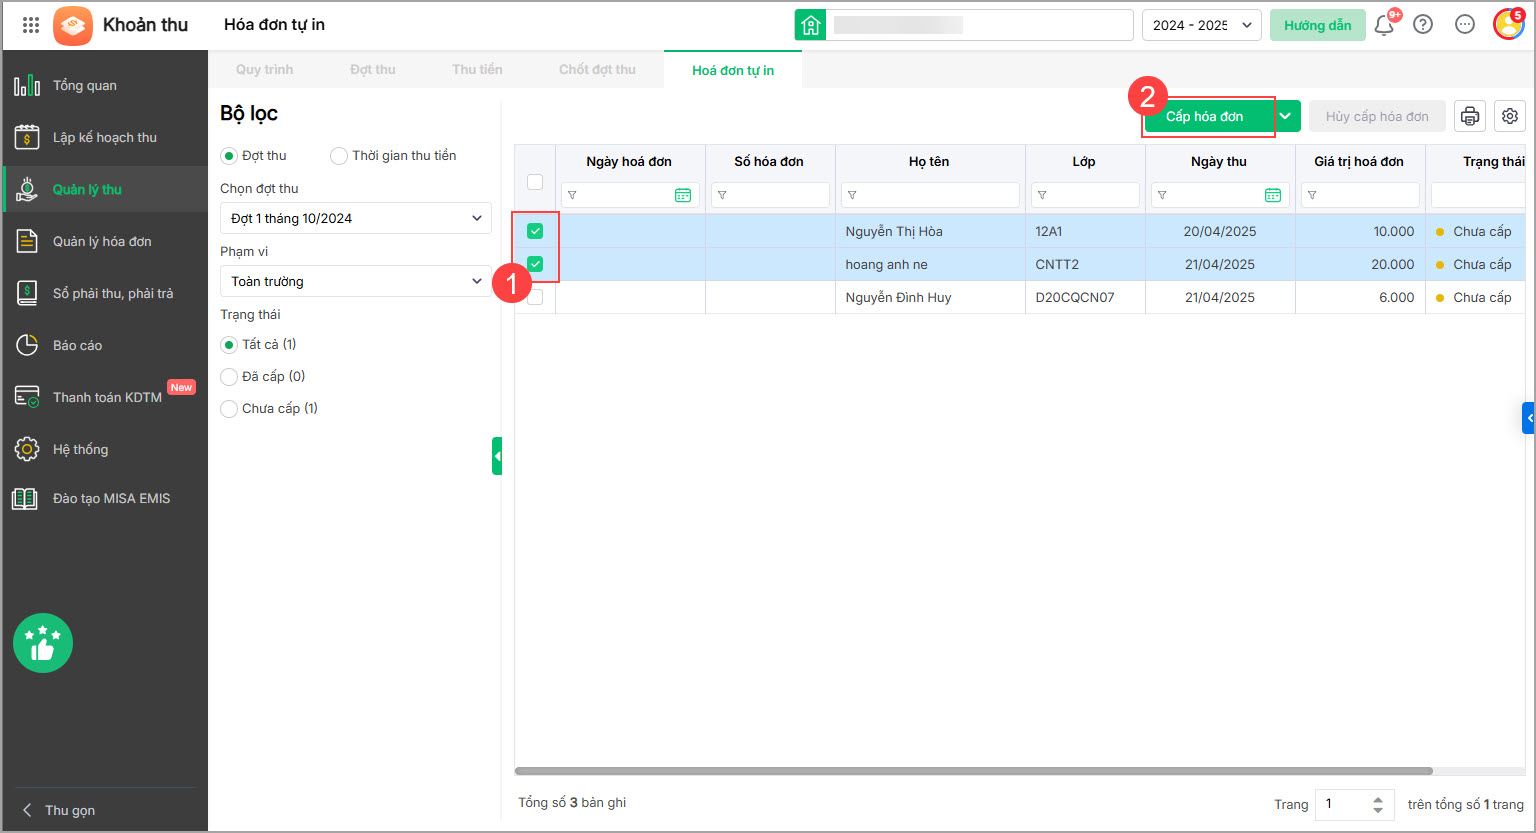The height and width of the screenshot is (833, 1536).
Task: Click the Họ tên filter input
Action: pos(930,195)
